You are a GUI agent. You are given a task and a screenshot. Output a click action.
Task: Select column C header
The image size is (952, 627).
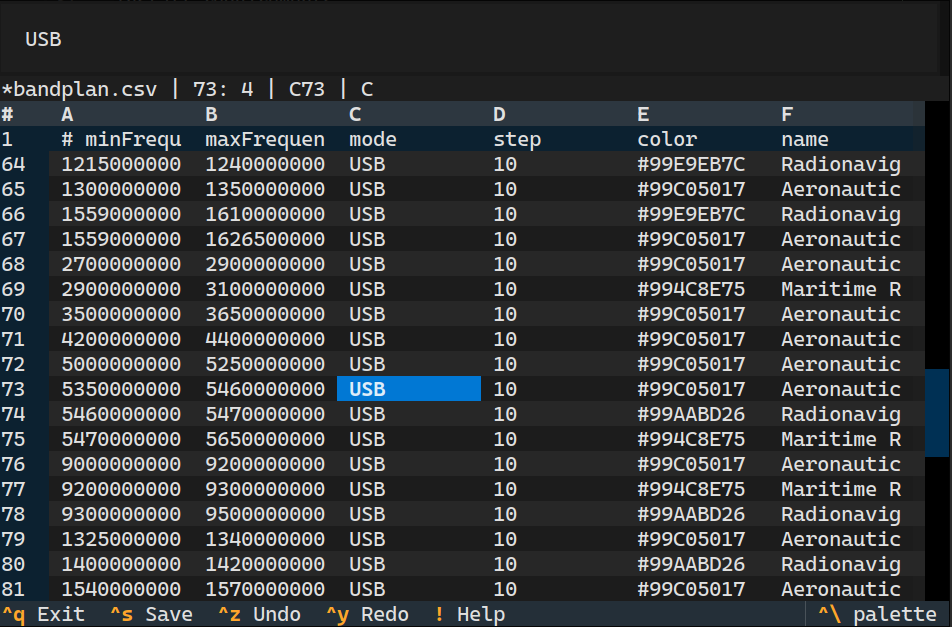355,114
